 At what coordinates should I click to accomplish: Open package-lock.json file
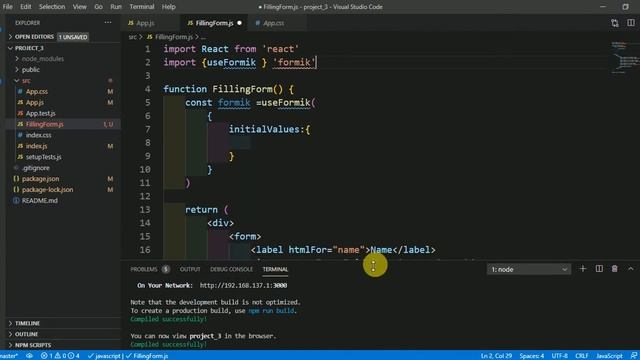pyautogui.click(x=47, y=189)
